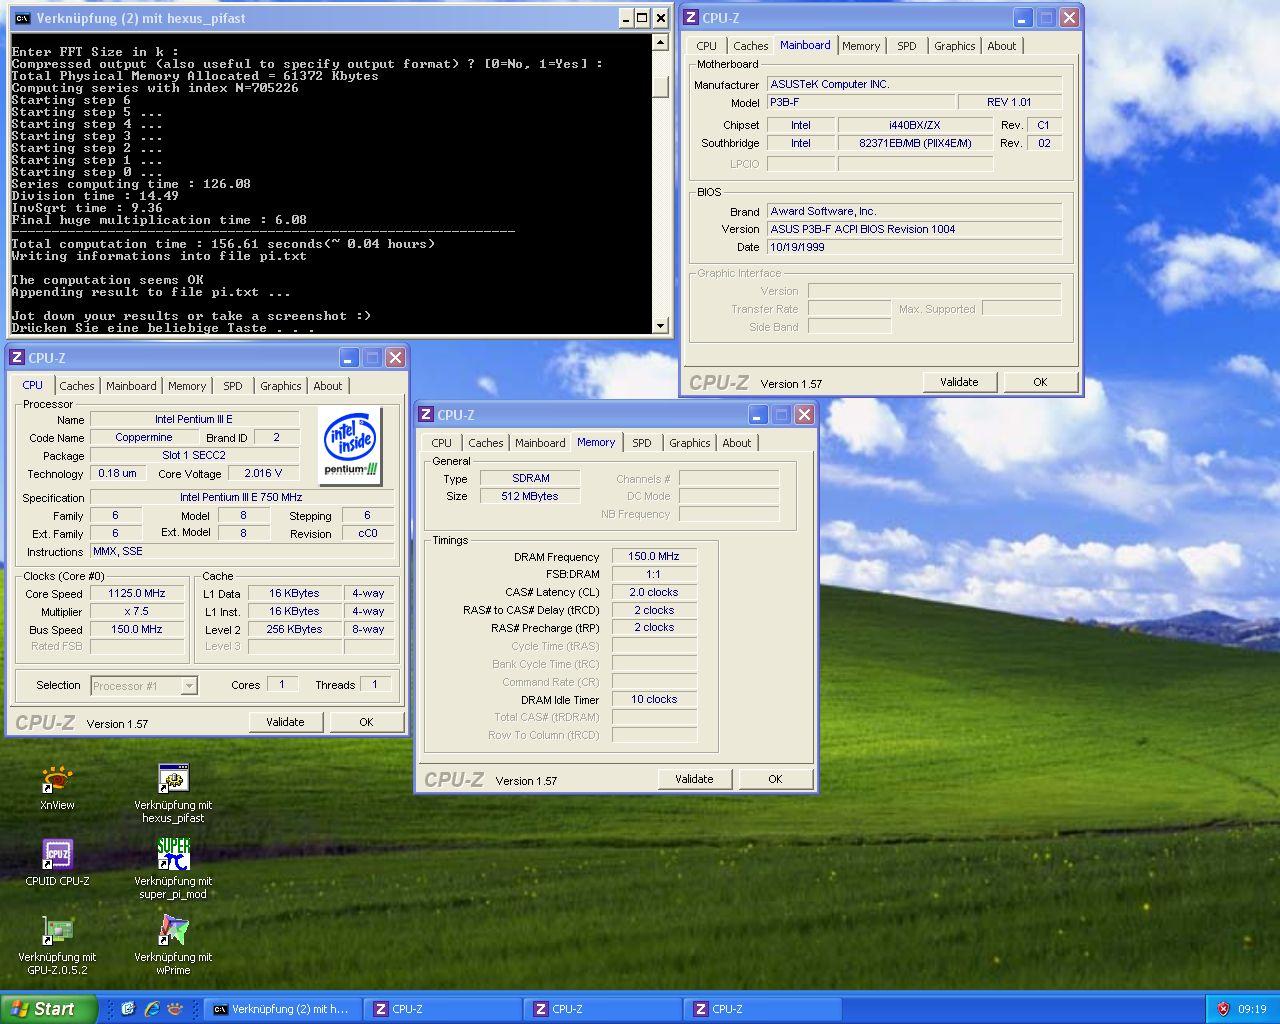
Task: Click the third quick launch icon
Action: coord(175,1009)
